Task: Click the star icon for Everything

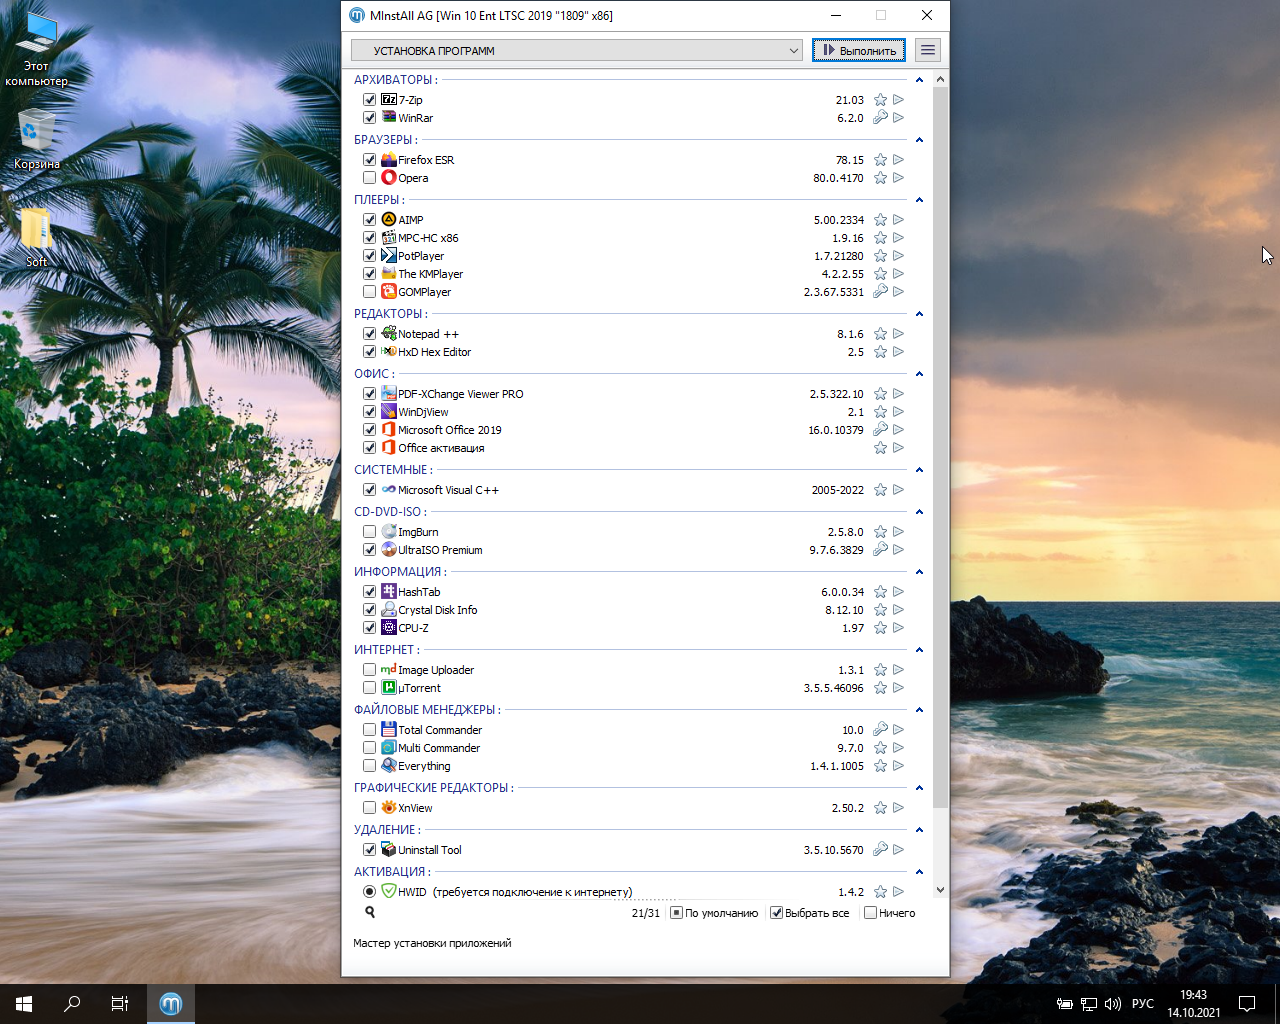Action: click(x=880, y=766)
